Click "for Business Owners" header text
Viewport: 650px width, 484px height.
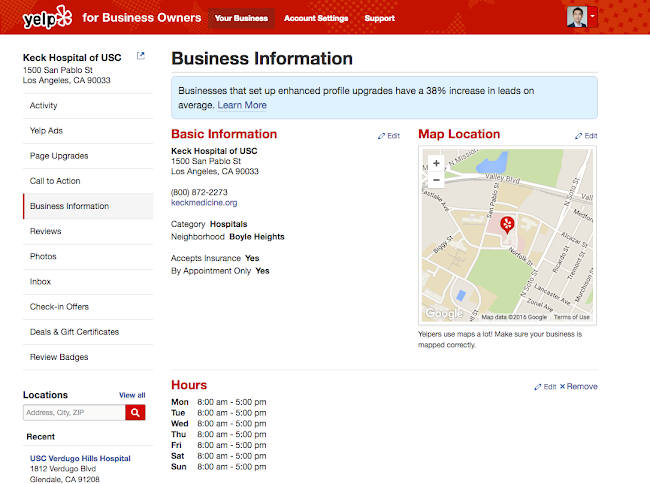[x=141, y=18]
